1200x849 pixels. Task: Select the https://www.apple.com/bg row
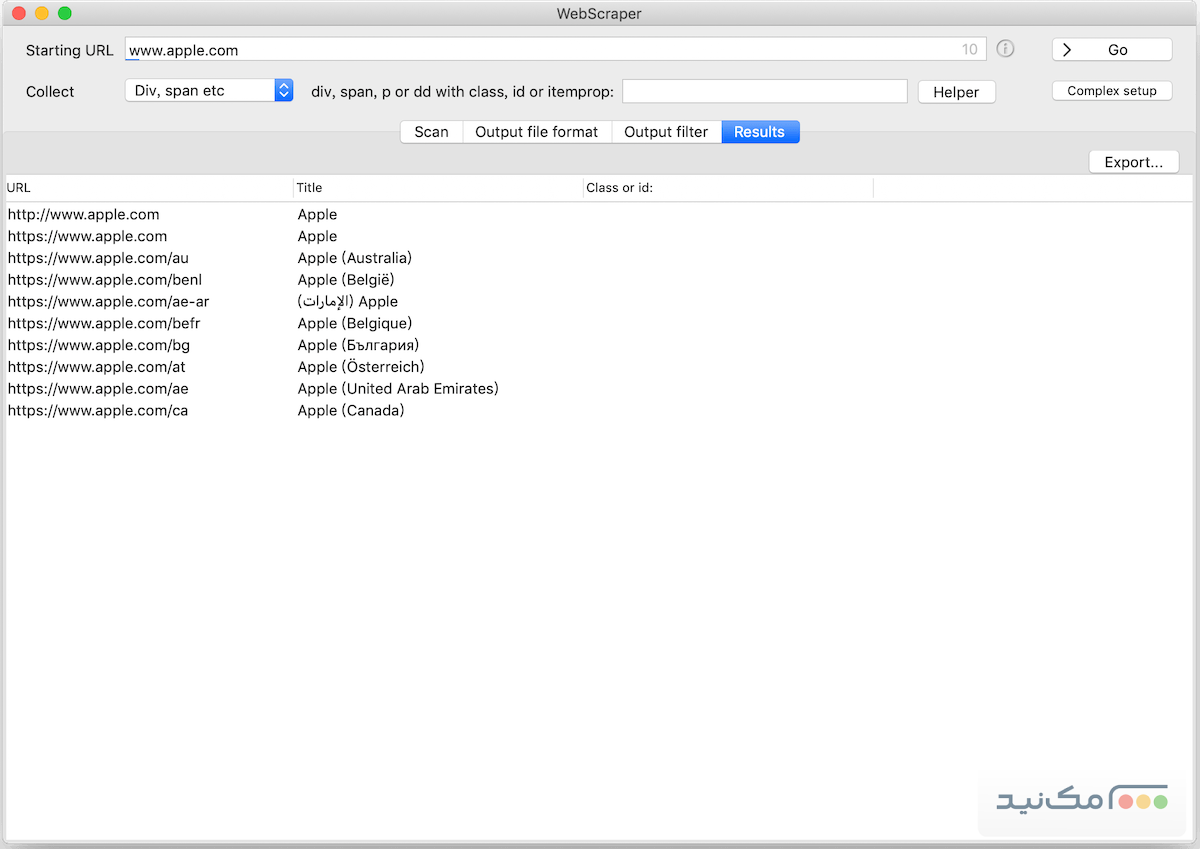click(98, 345)
